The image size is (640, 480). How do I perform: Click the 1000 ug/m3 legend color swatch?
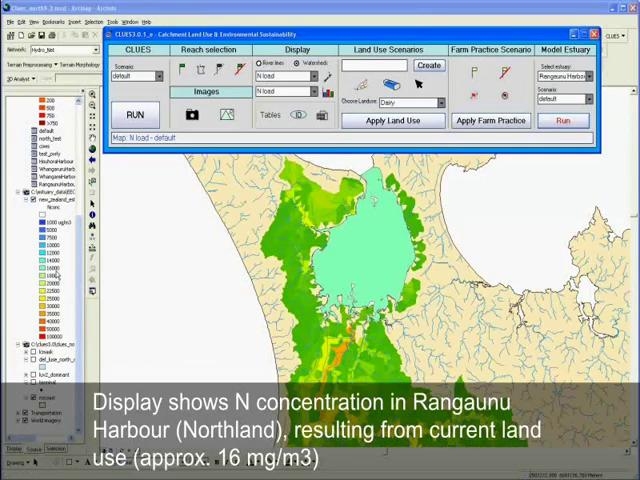[x=42, y=222]
